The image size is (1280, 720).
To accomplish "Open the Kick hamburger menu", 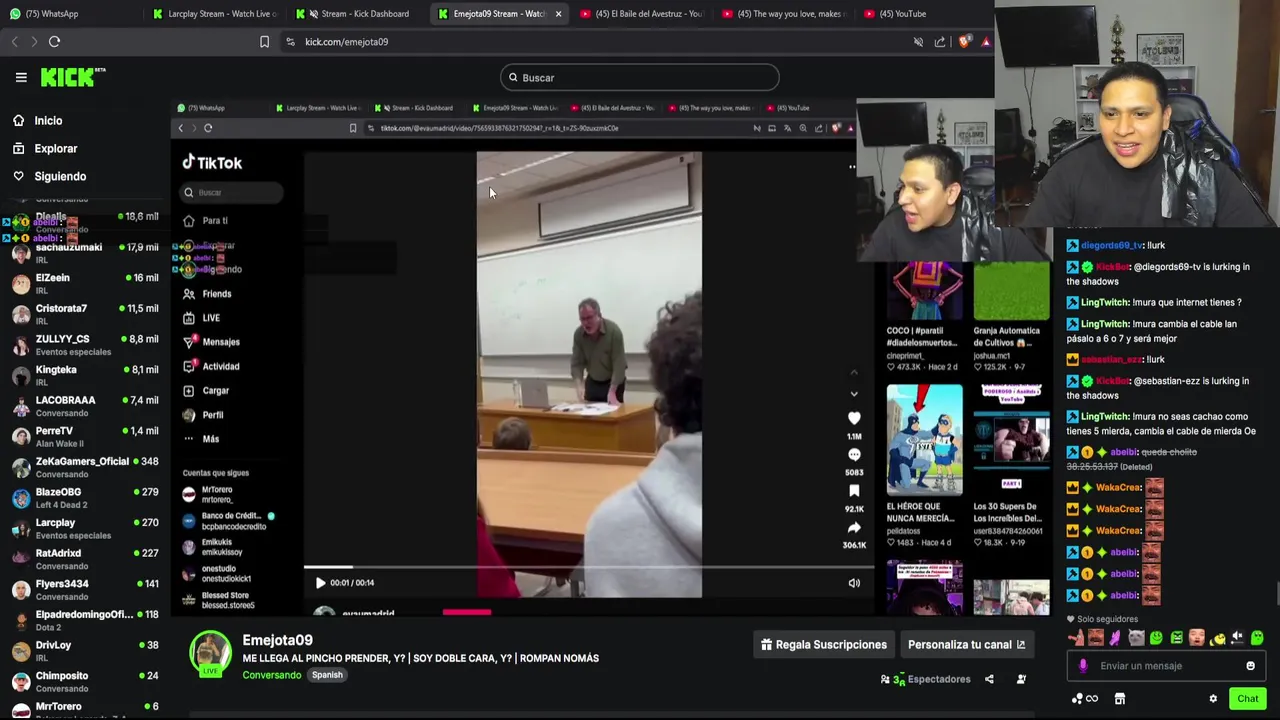I will pyautogui.click(x=21, y=77).
